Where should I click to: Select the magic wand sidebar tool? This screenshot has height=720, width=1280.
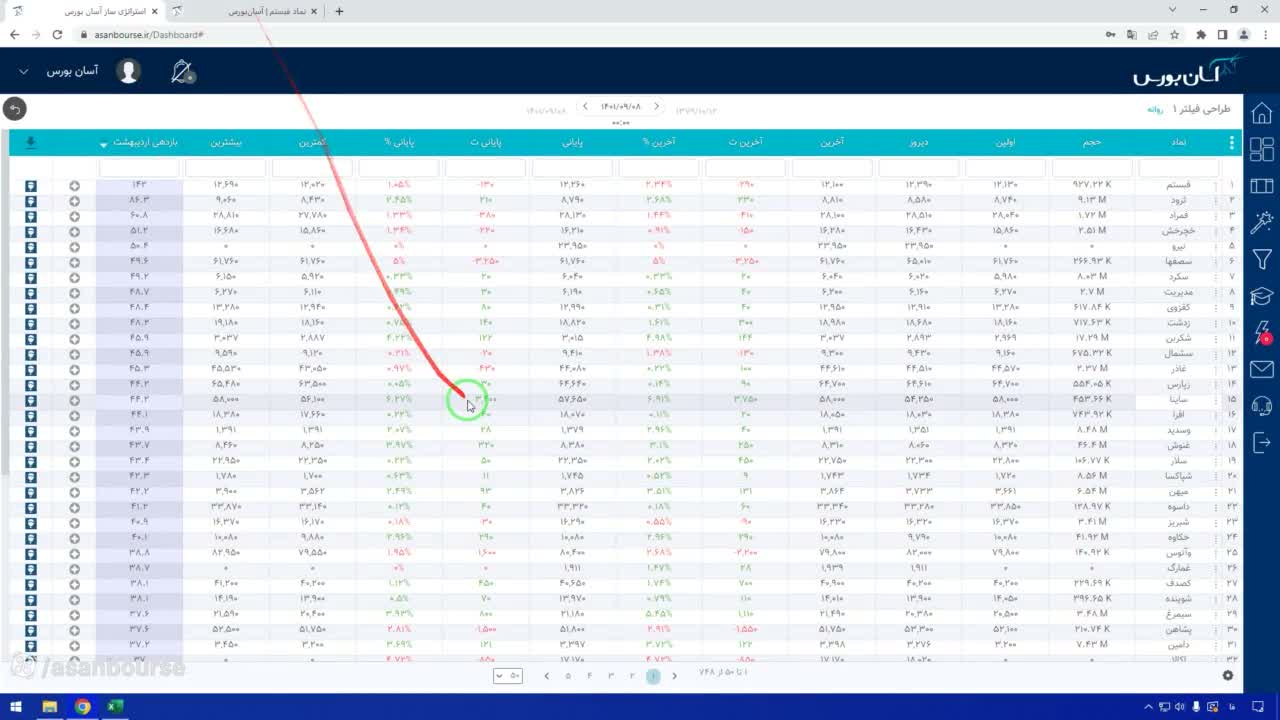tap(1261, 223)
